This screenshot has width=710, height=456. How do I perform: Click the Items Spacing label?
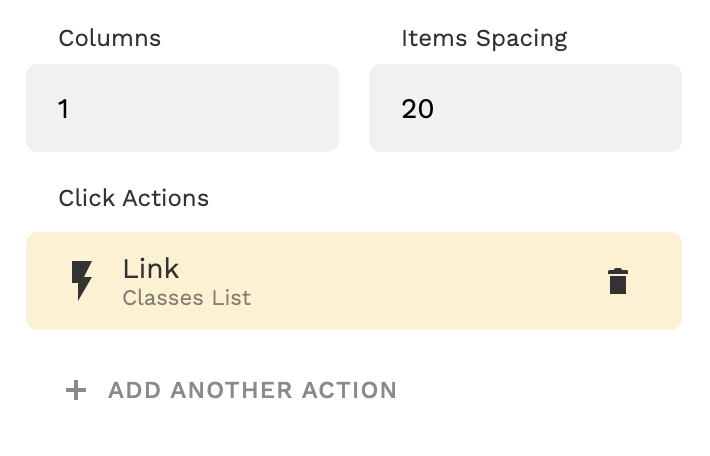coord(484,38)
